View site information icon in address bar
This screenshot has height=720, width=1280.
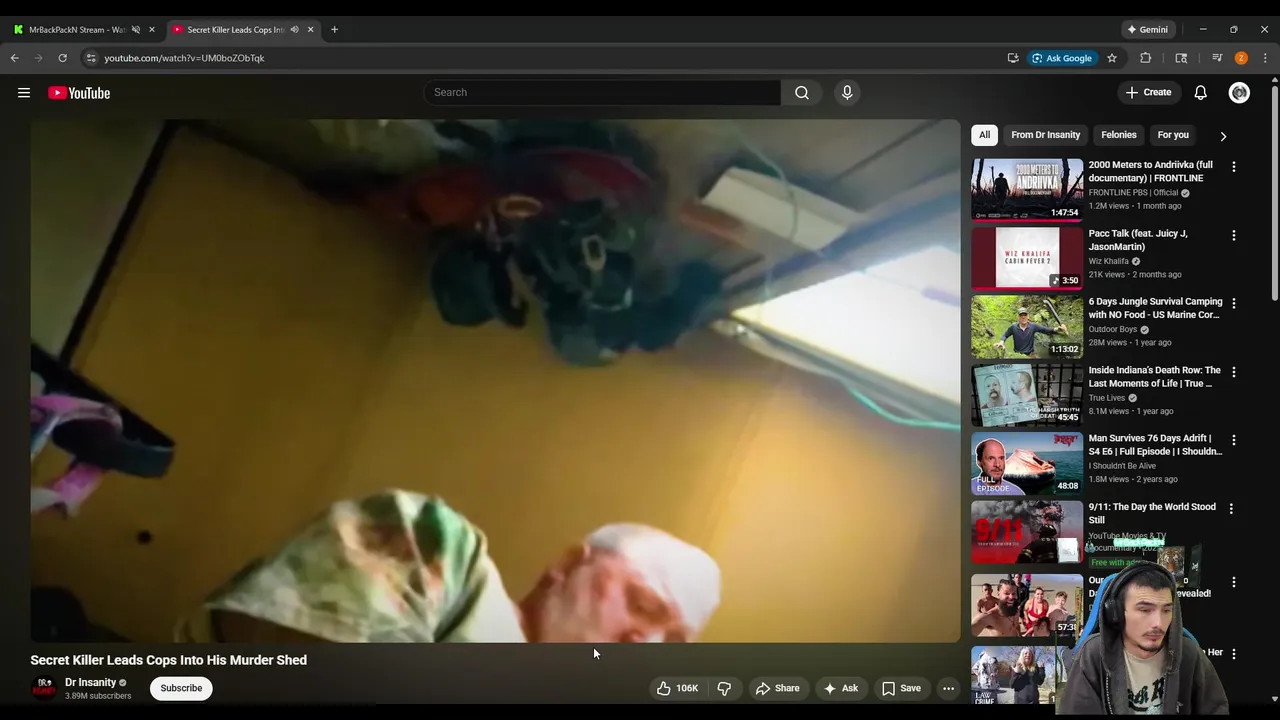(x=90, y=58)
